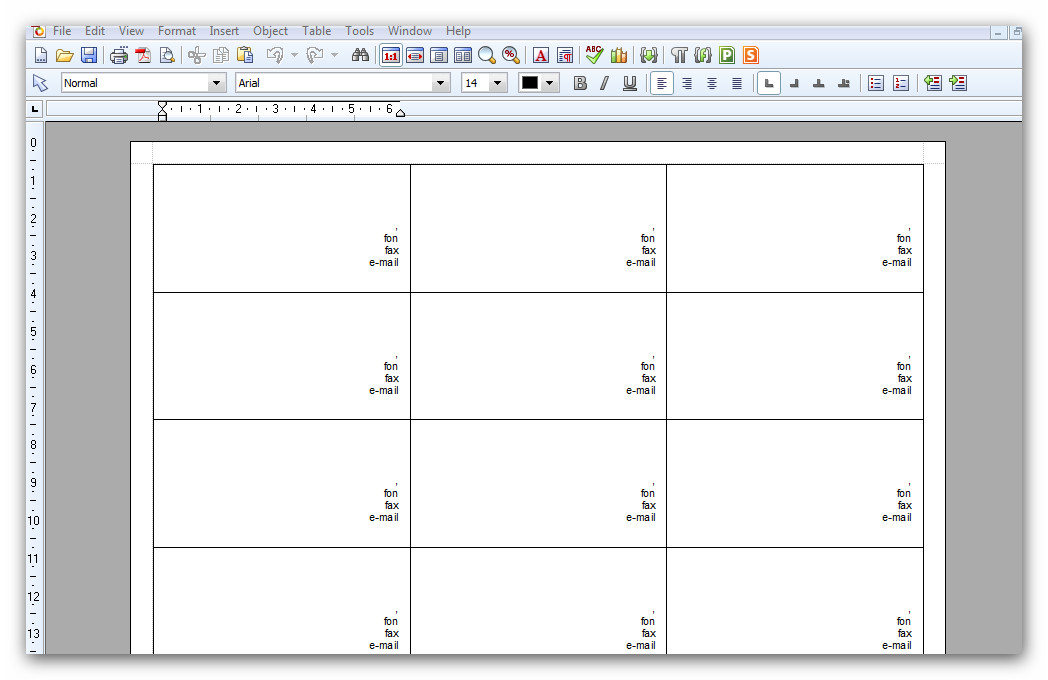The height and width of the screenshot is (680, 1048).
Task: Select justified text alignment
Action: [737, 83]
